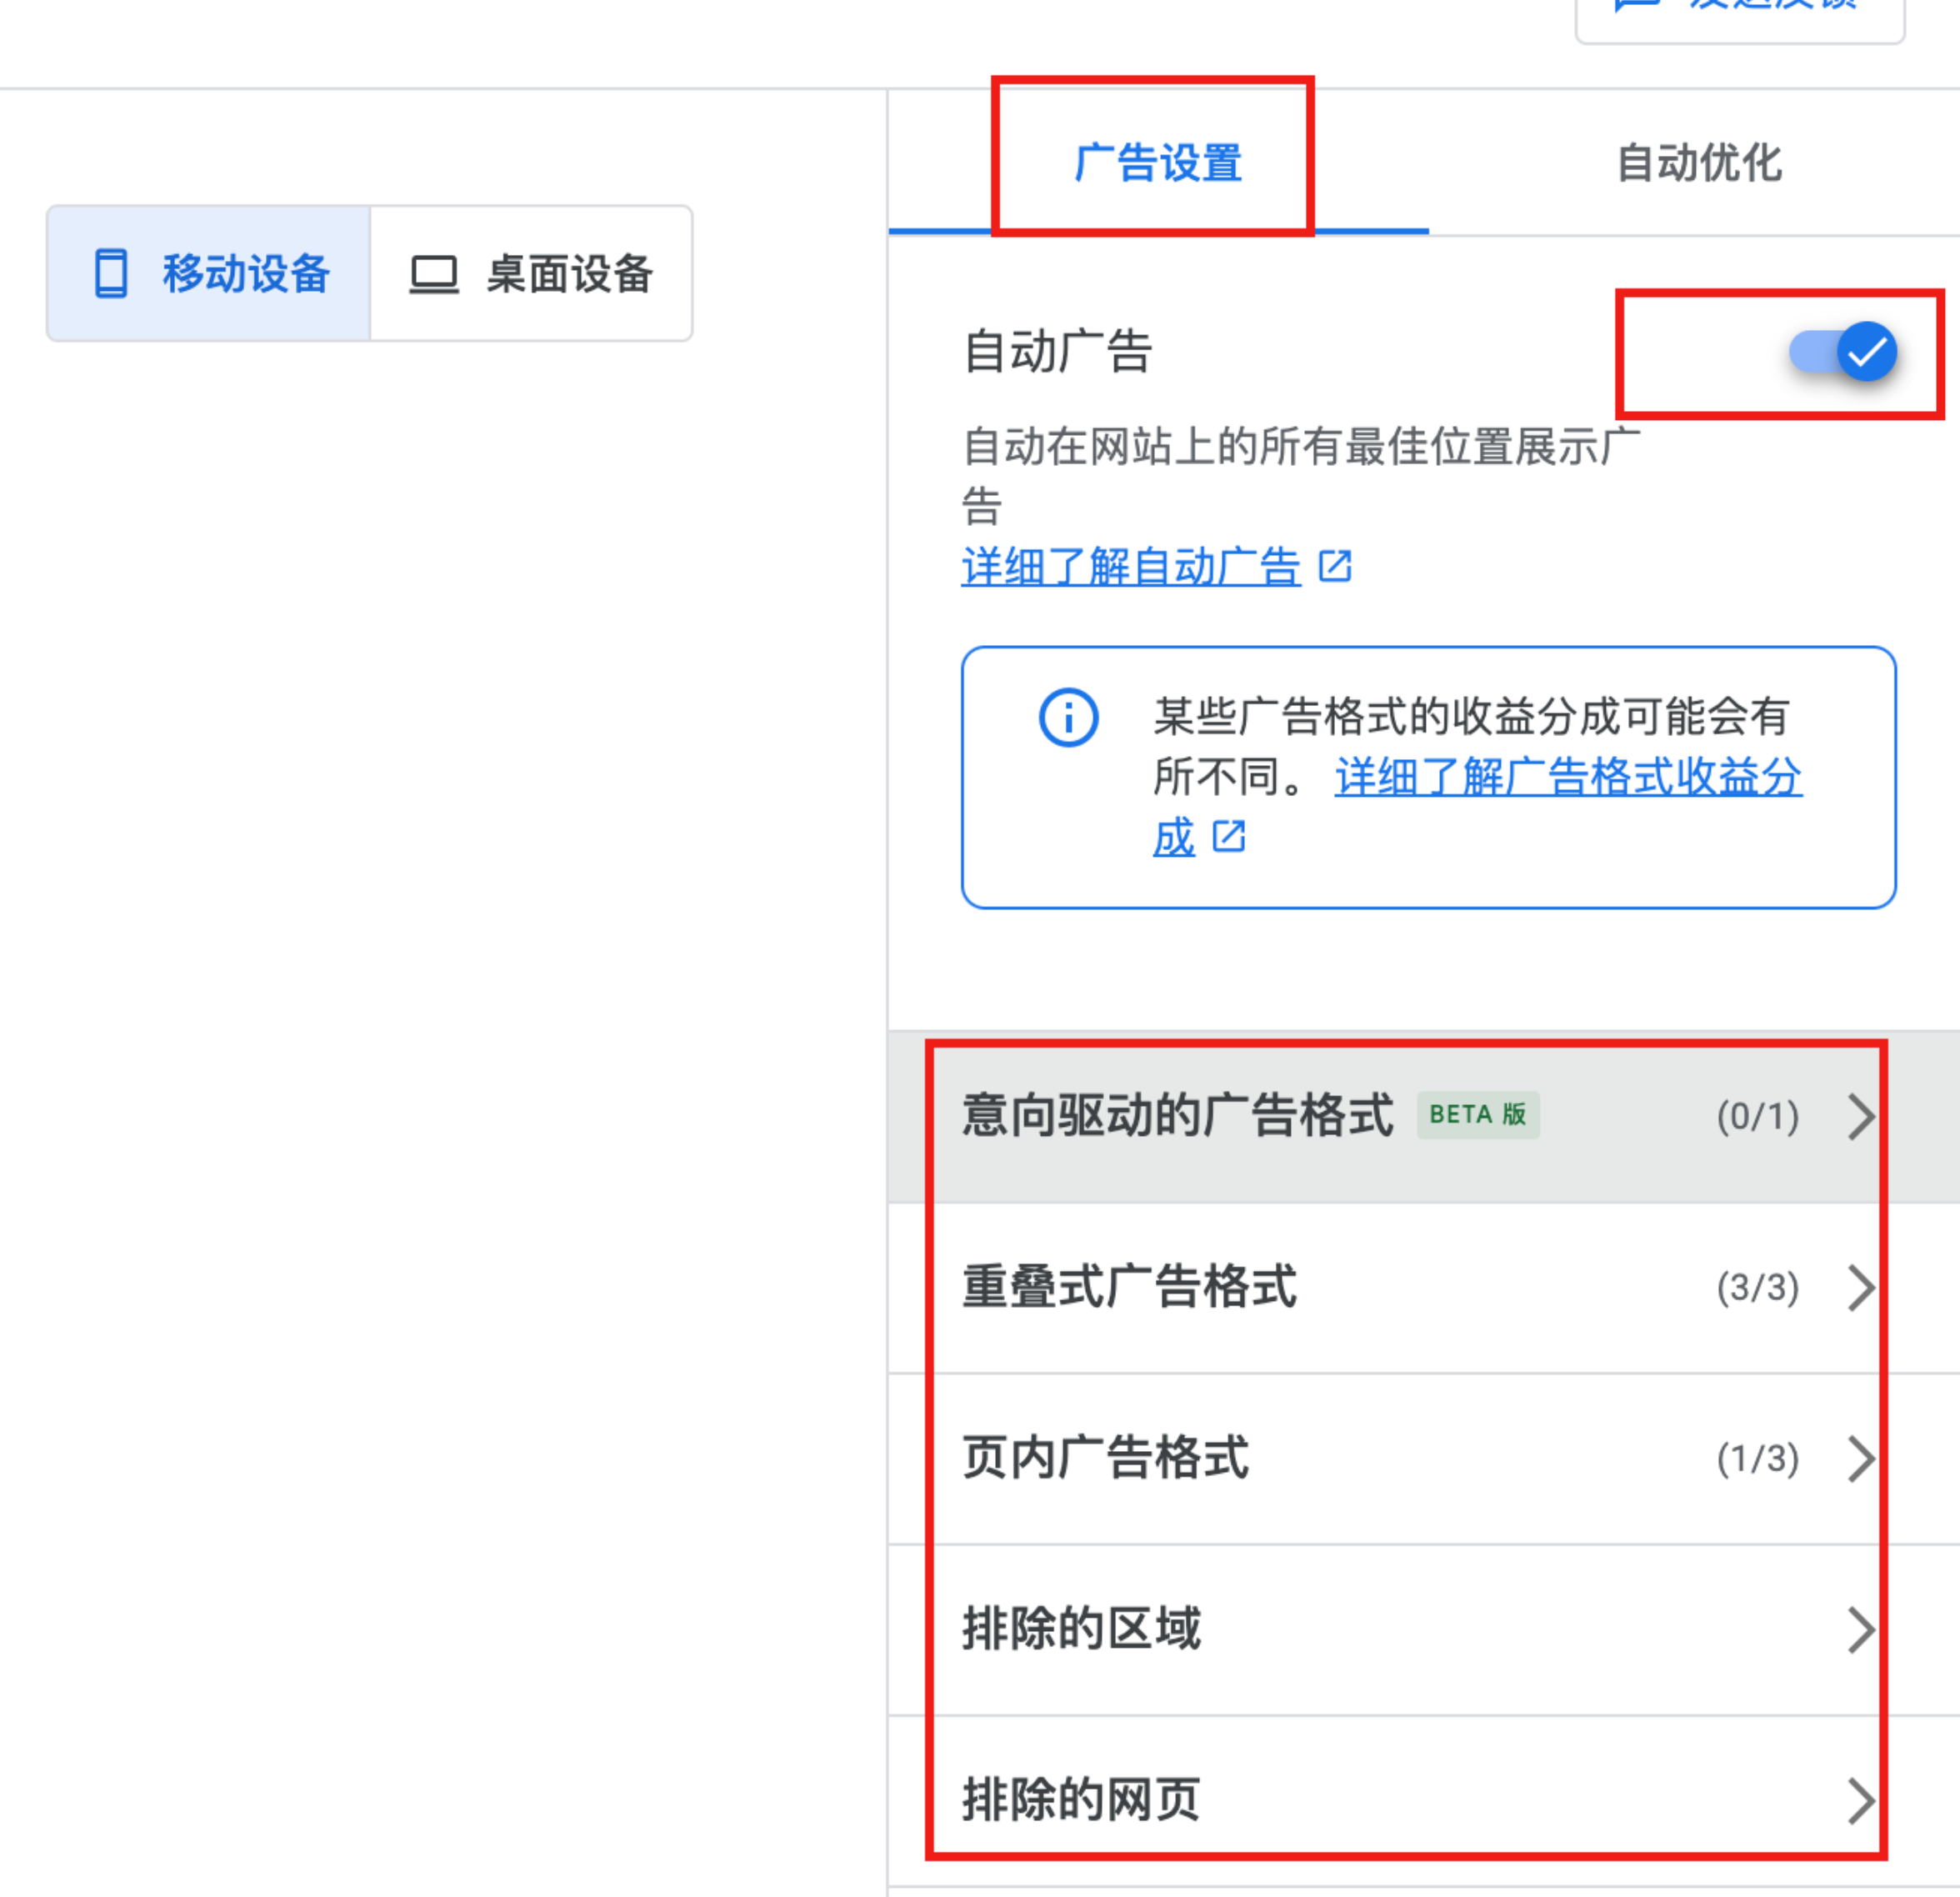Click chevron on 页内广告格式 row

tap(1861, 1459)
